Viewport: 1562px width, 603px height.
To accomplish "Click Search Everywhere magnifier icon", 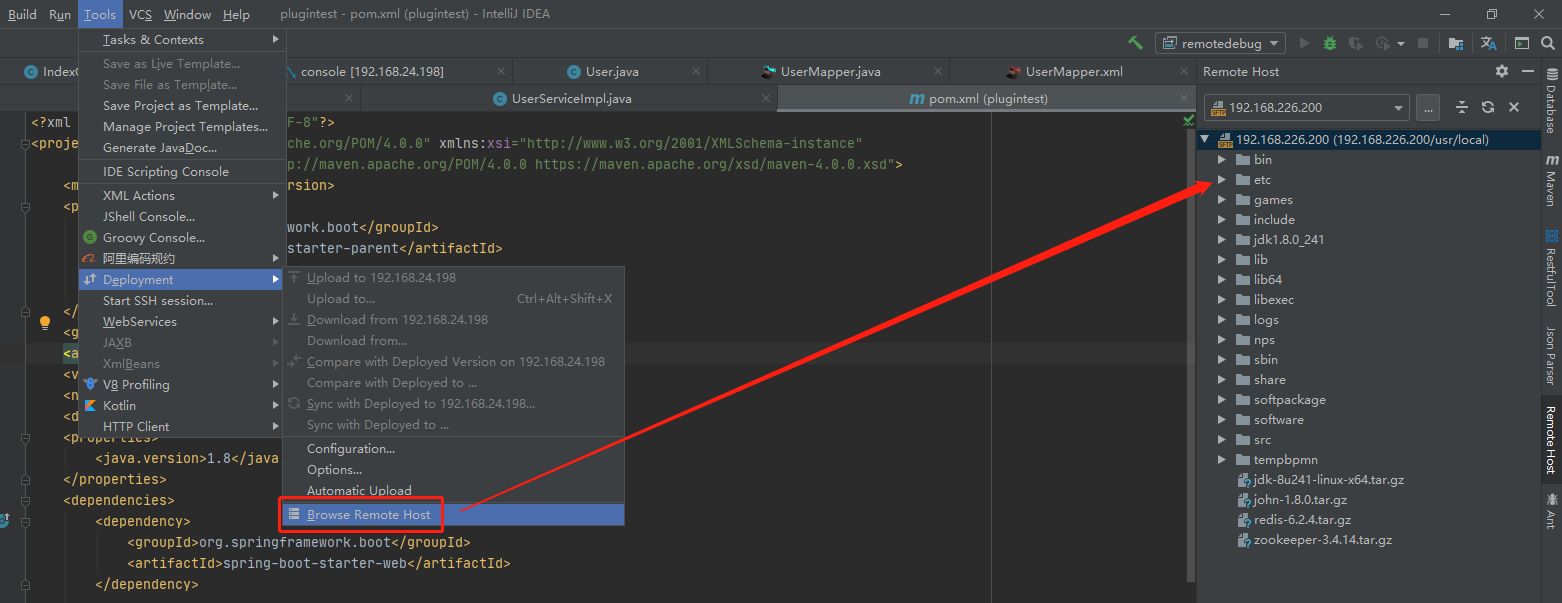I will [1548, 43].
